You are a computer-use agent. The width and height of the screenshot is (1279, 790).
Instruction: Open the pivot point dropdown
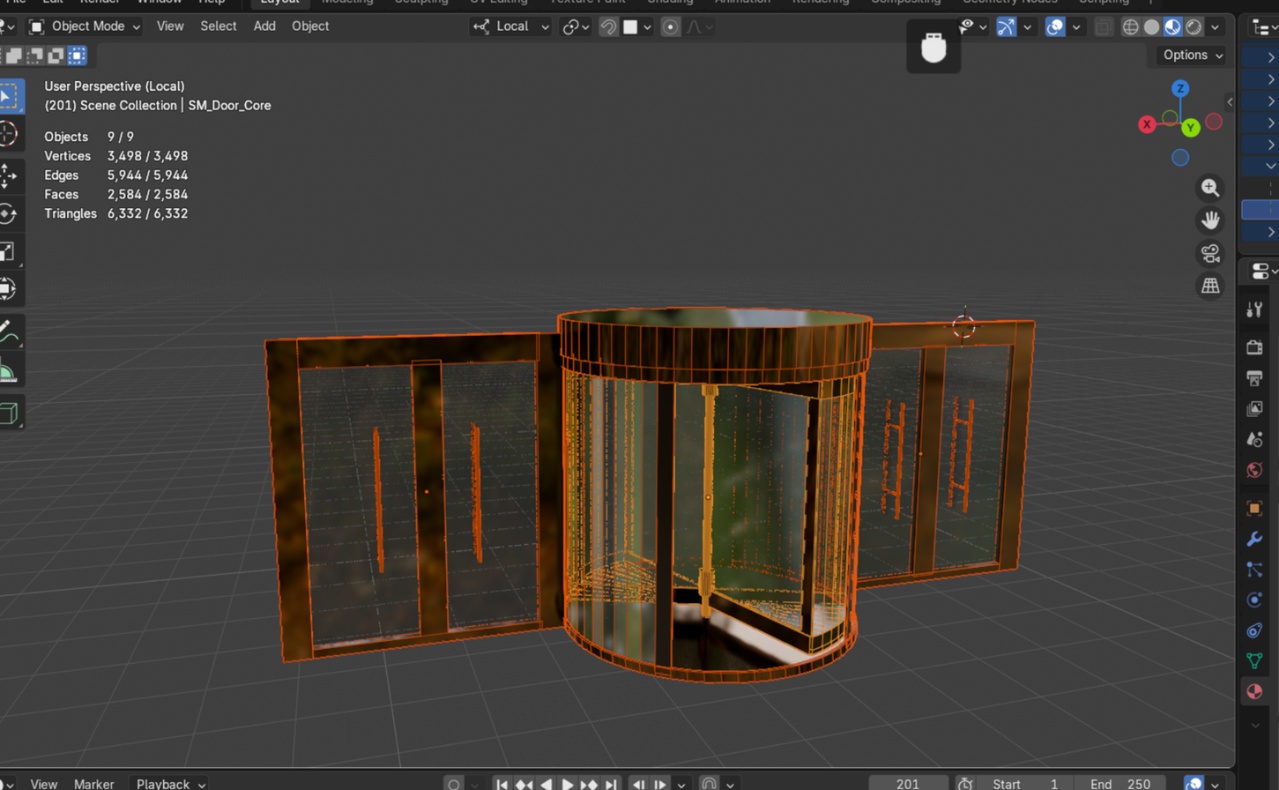coord(576,27)
